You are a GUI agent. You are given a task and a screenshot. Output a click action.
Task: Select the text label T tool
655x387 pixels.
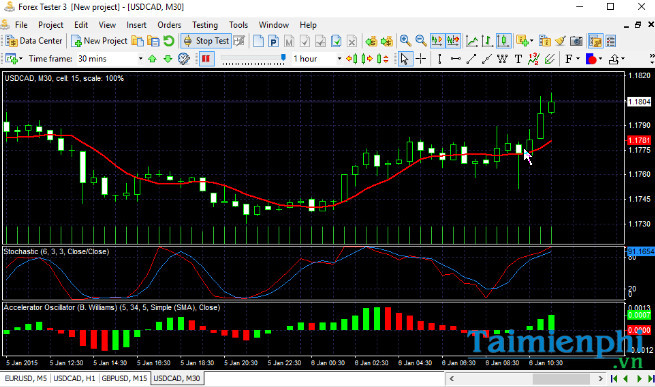click(x=518, y=59)
